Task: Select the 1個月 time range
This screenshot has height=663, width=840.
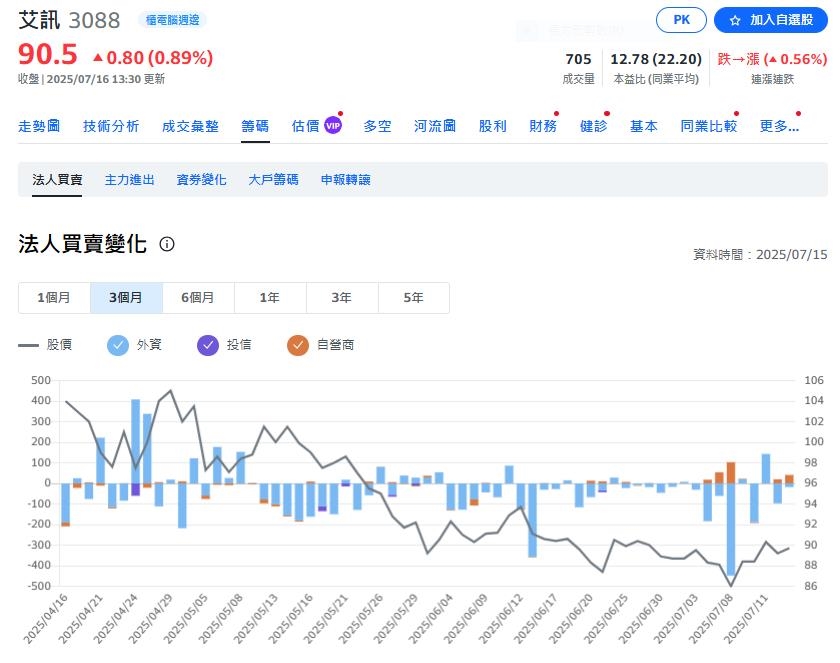Action: (55, 297)
